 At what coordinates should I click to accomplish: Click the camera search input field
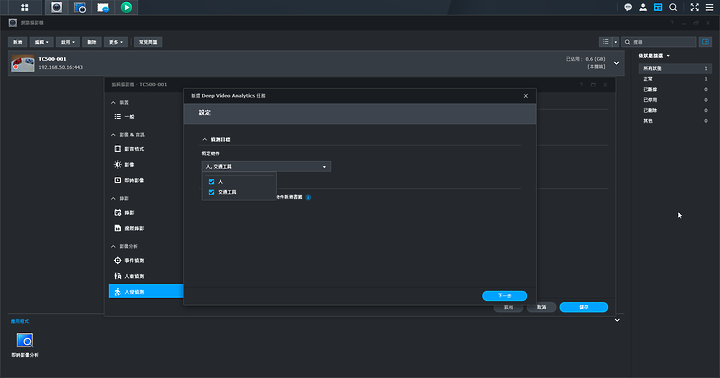pyautogui.click(x=659, y=42)
